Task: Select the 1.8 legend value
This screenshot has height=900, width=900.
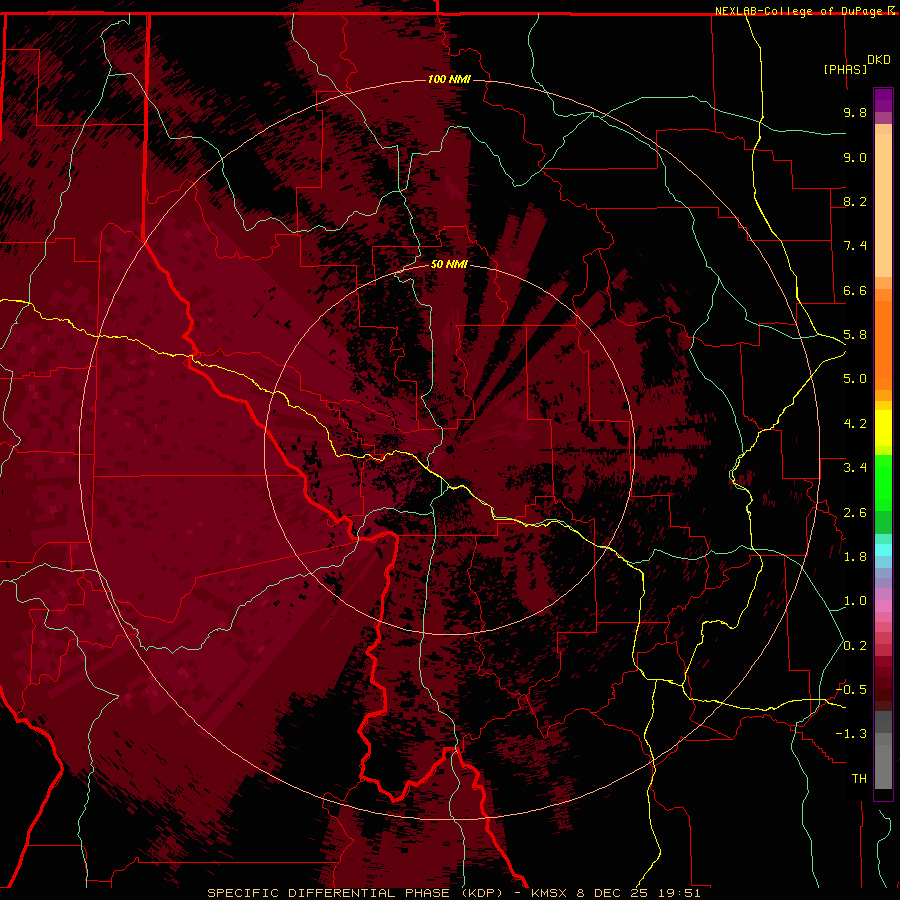Action: click(x=855, y=557)
